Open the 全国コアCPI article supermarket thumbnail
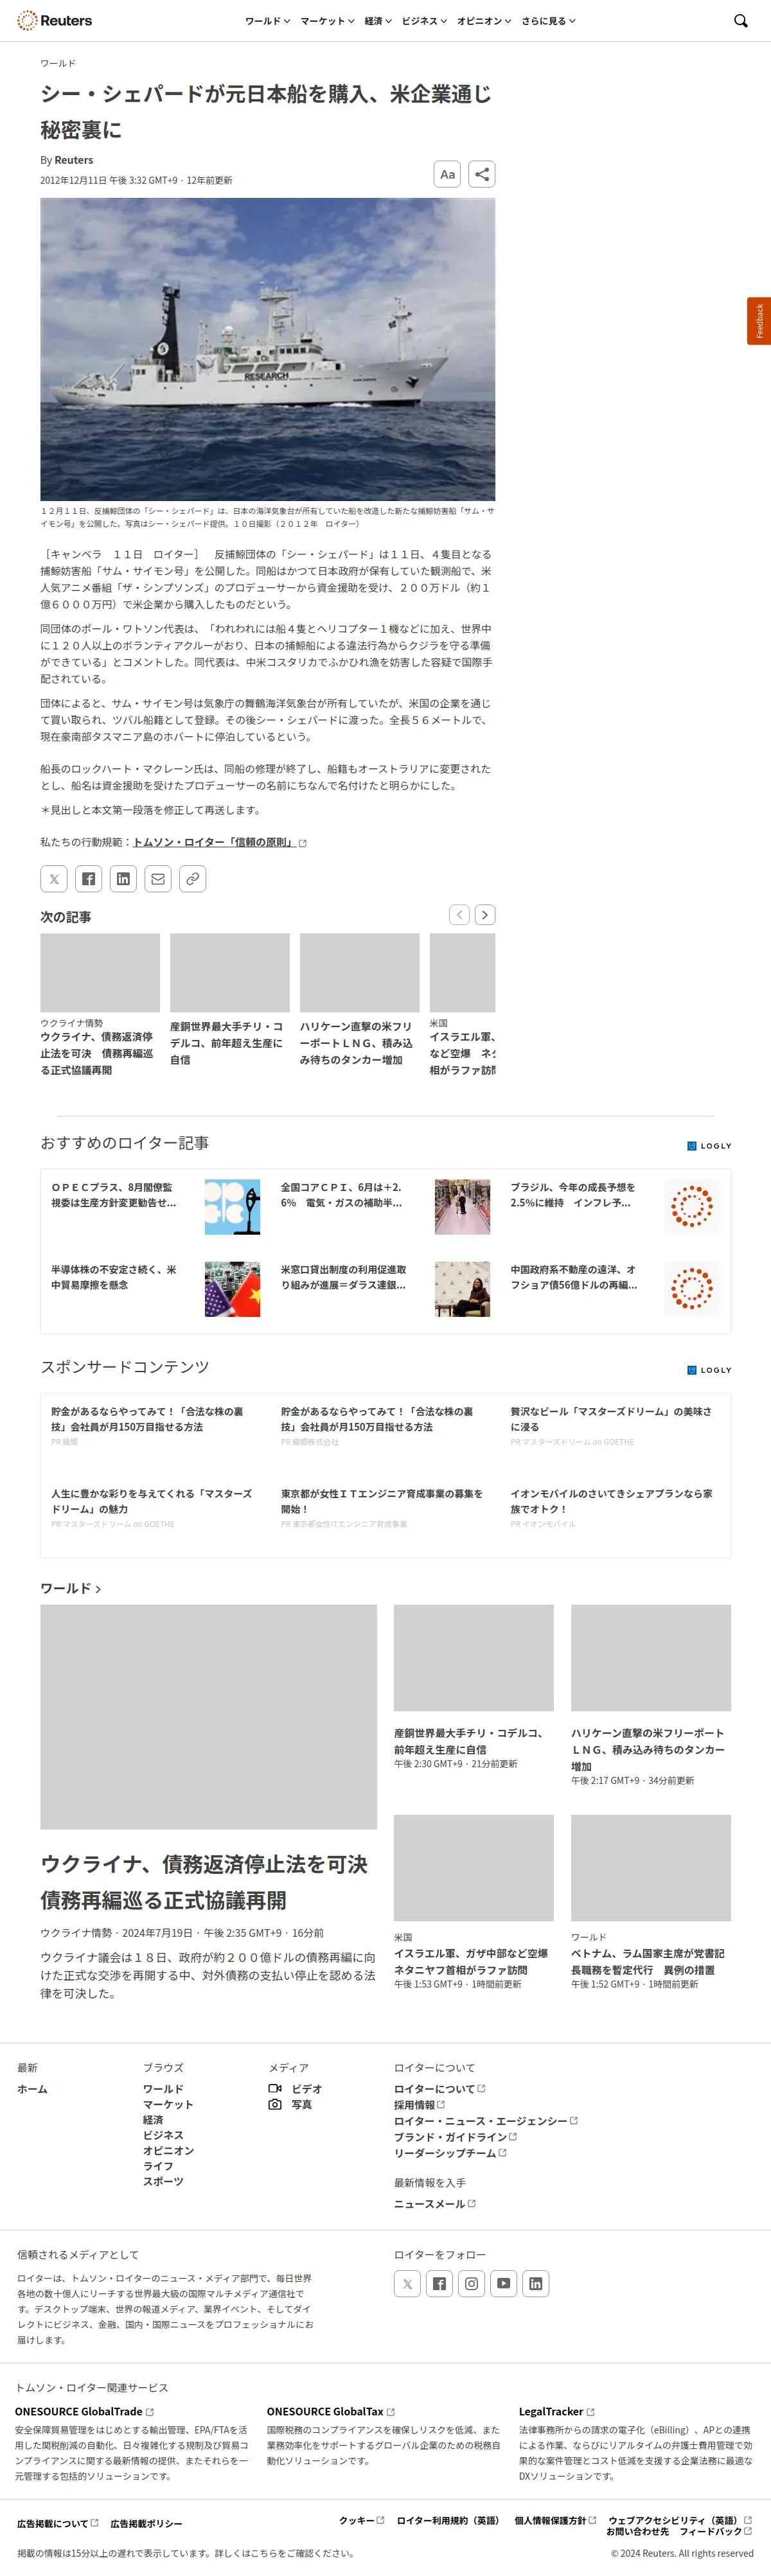Image resolution: width=771 pixels, height=2576 pixels. (x=462, y=1207)
